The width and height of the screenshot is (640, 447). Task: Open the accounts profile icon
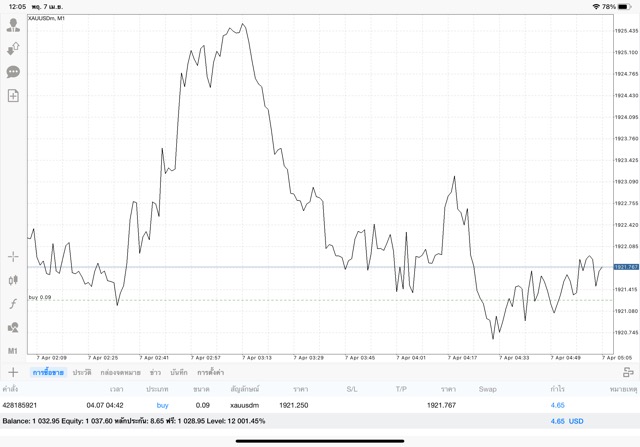pos(13,25)
